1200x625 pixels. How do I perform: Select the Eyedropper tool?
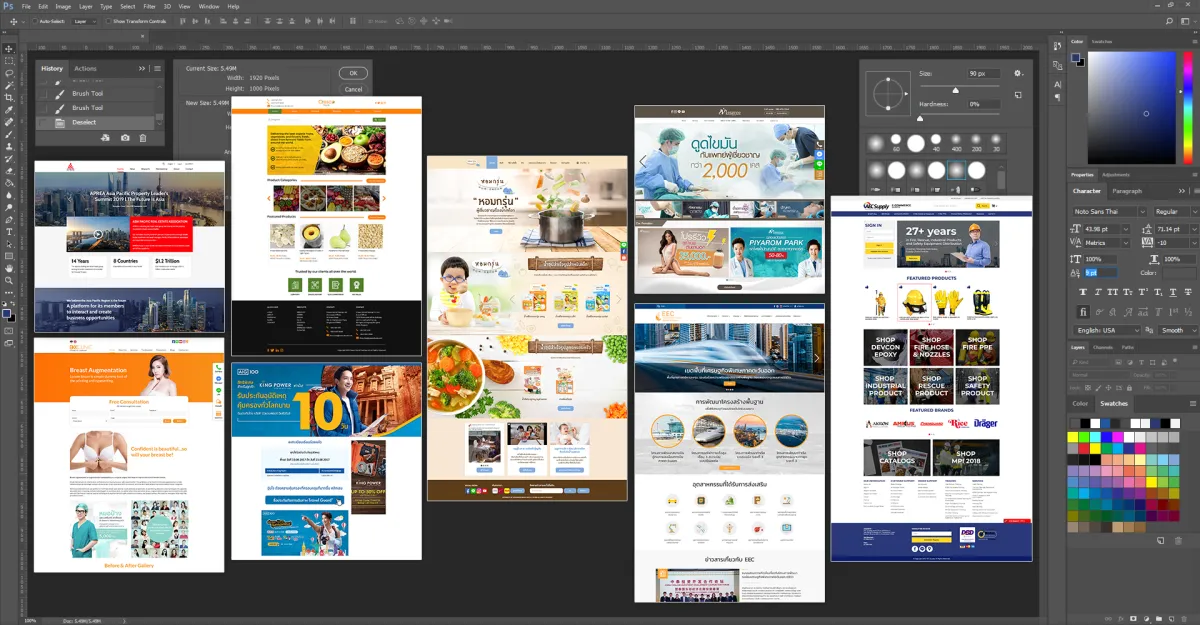(9, 110)
